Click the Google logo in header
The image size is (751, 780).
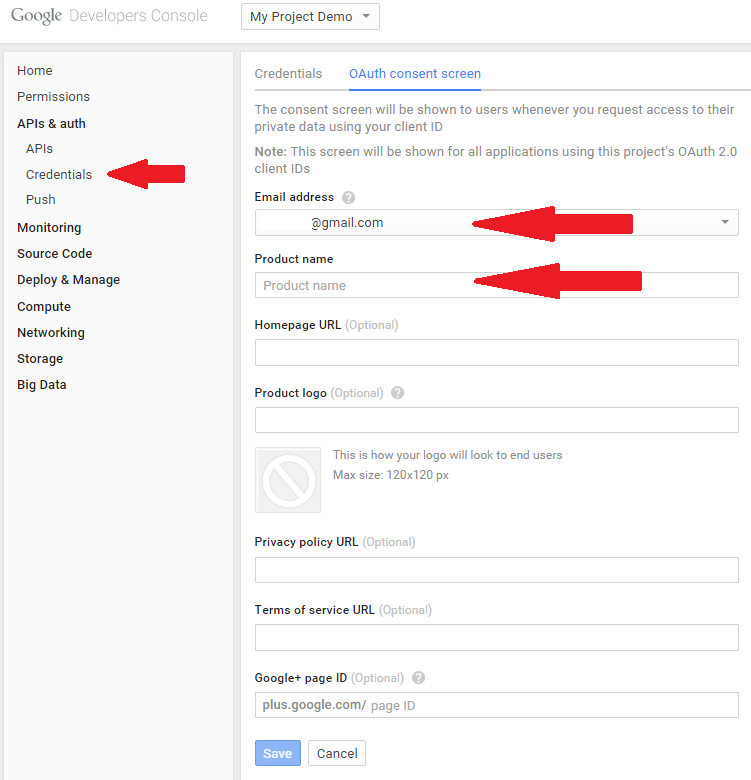click(36, 16)
